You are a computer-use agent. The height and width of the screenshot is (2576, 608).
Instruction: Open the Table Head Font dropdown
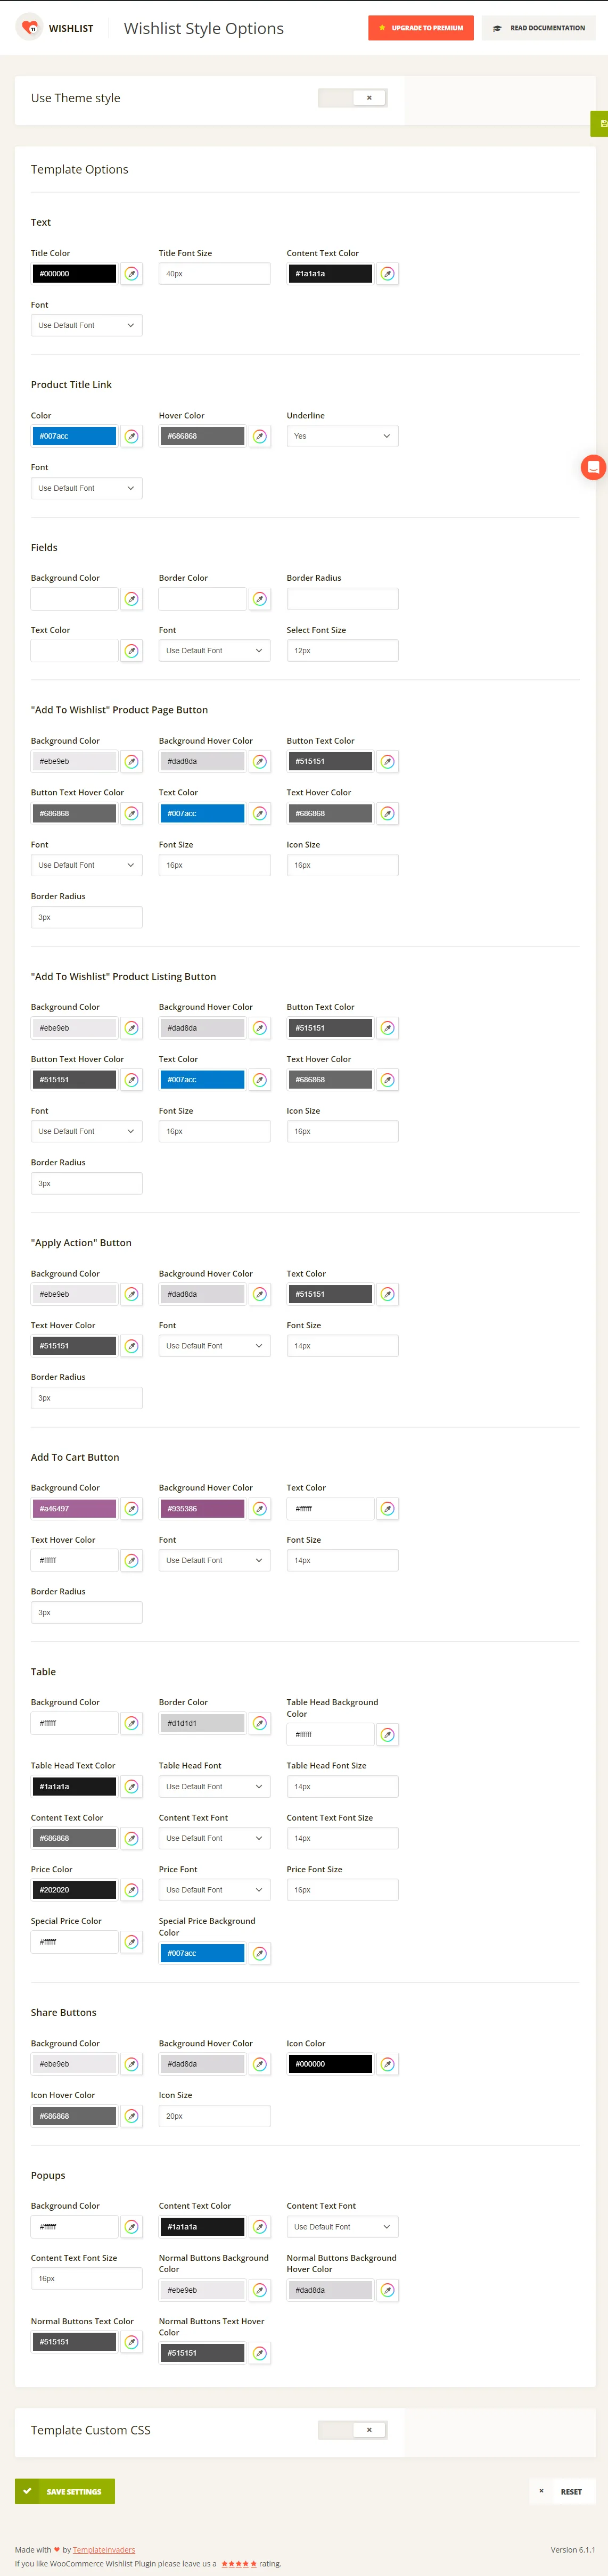214,1787
